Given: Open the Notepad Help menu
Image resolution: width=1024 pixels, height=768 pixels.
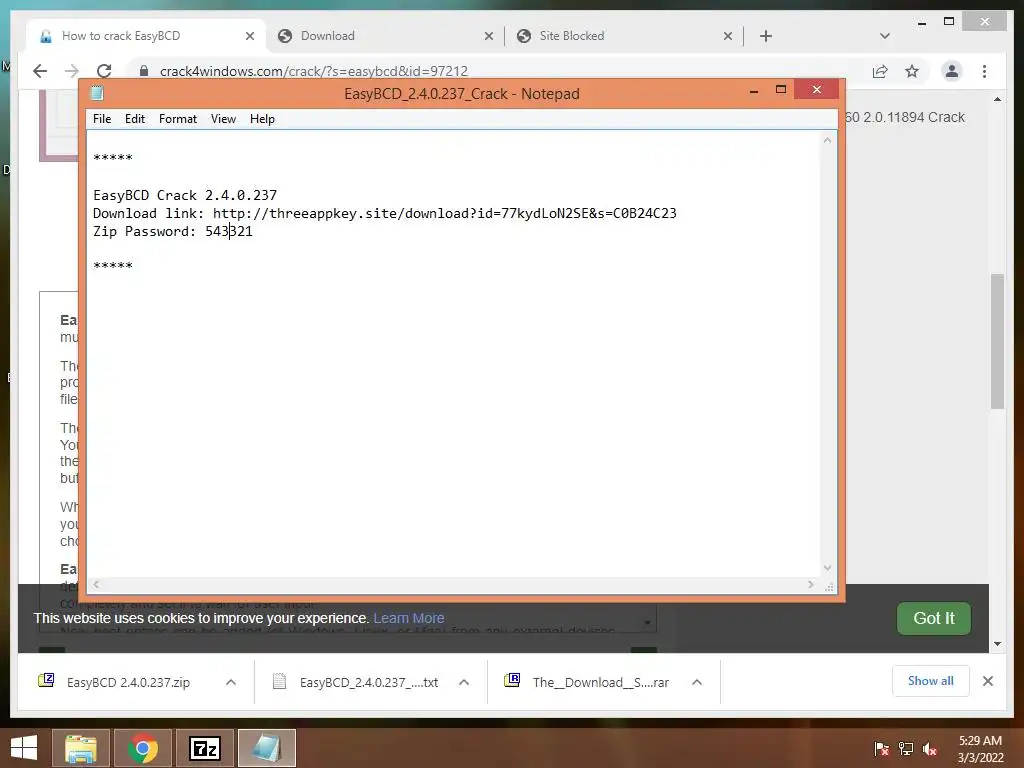Looking at the screenshot, I should pos(262,119).
